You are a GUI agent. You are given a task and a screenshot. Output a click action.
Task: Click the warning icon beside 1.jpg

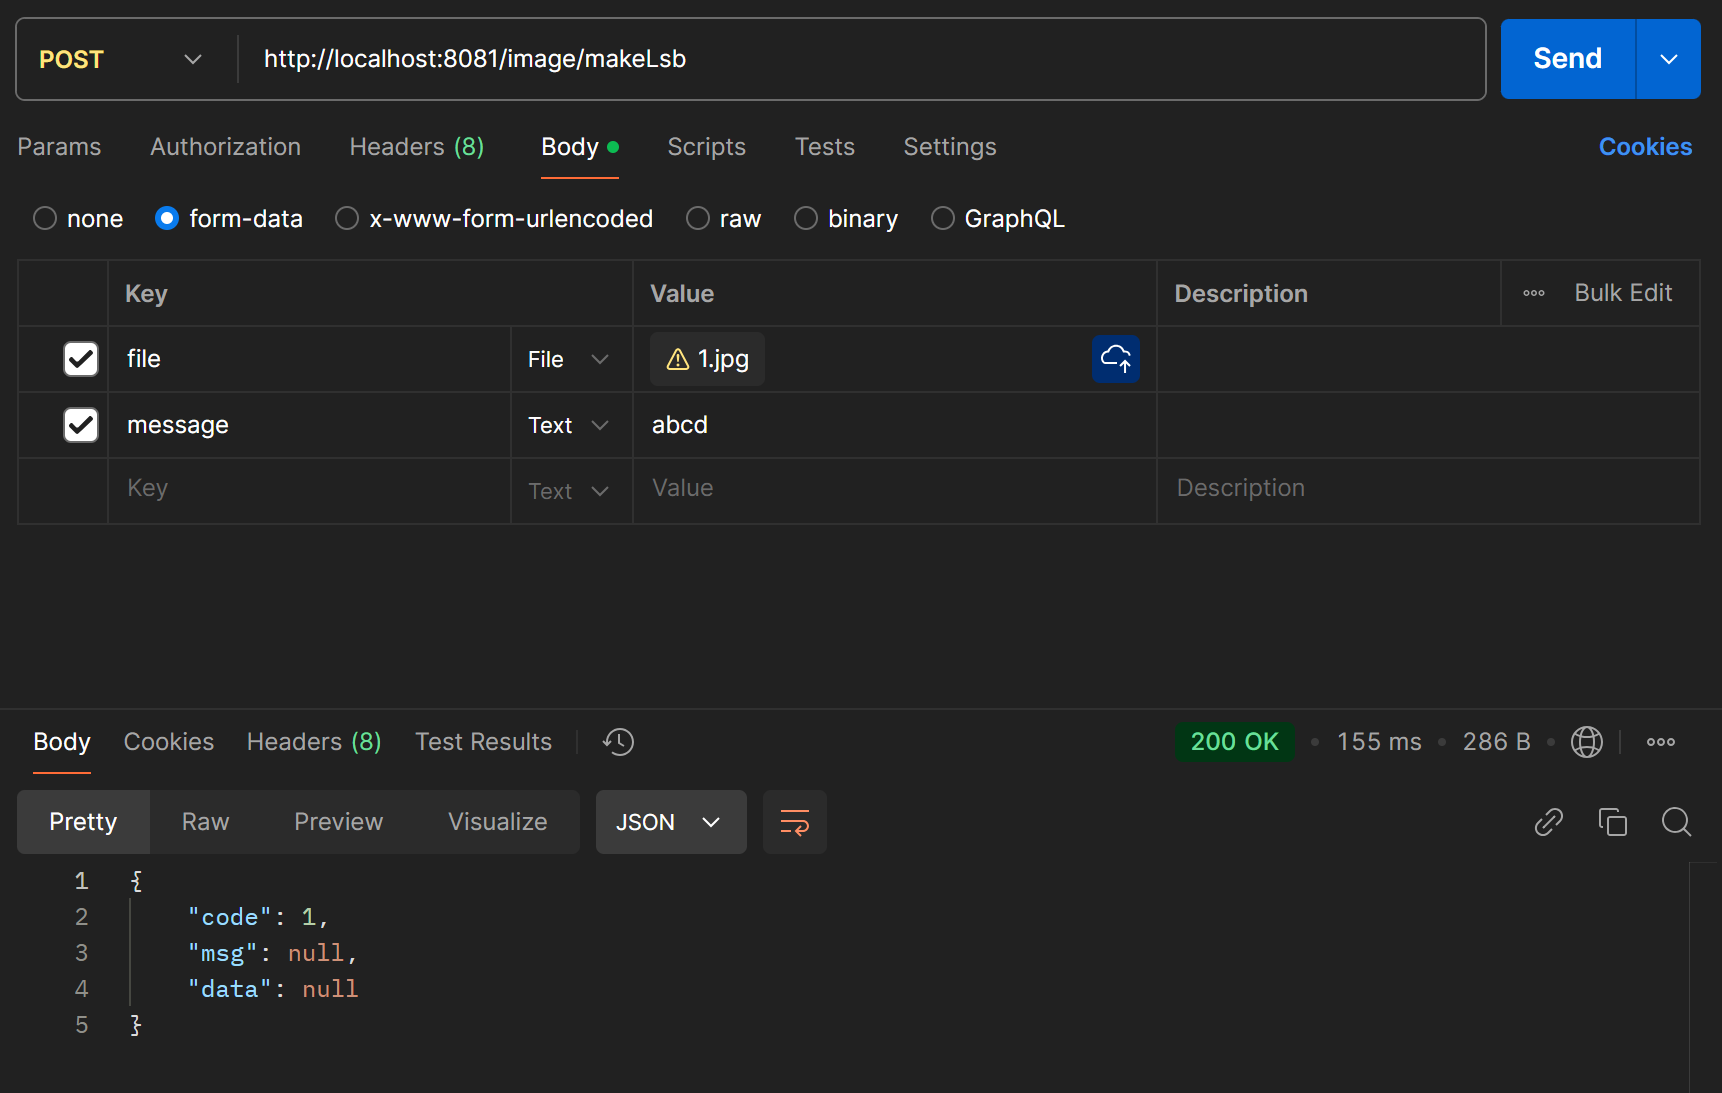pos(678,359)
